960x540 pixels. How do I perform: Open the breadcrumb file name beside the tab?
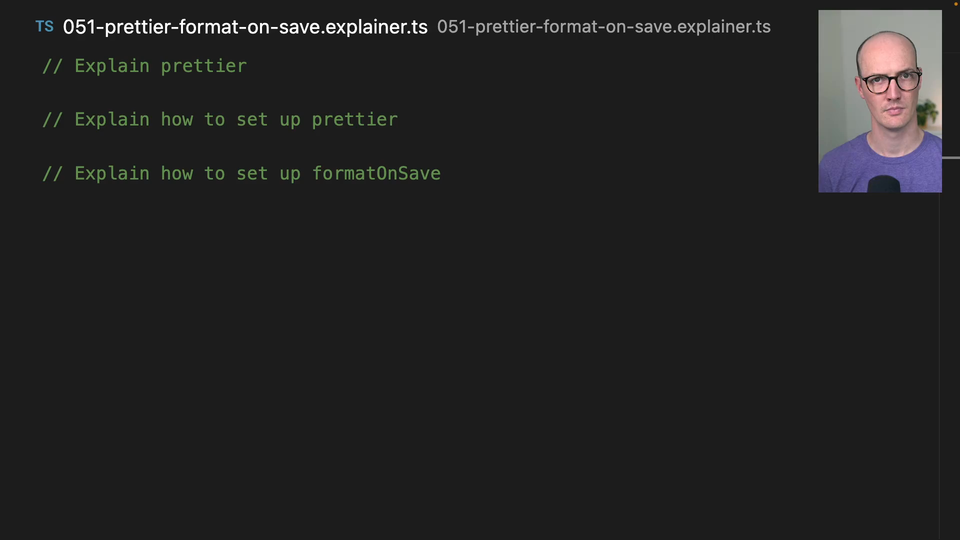603,27
